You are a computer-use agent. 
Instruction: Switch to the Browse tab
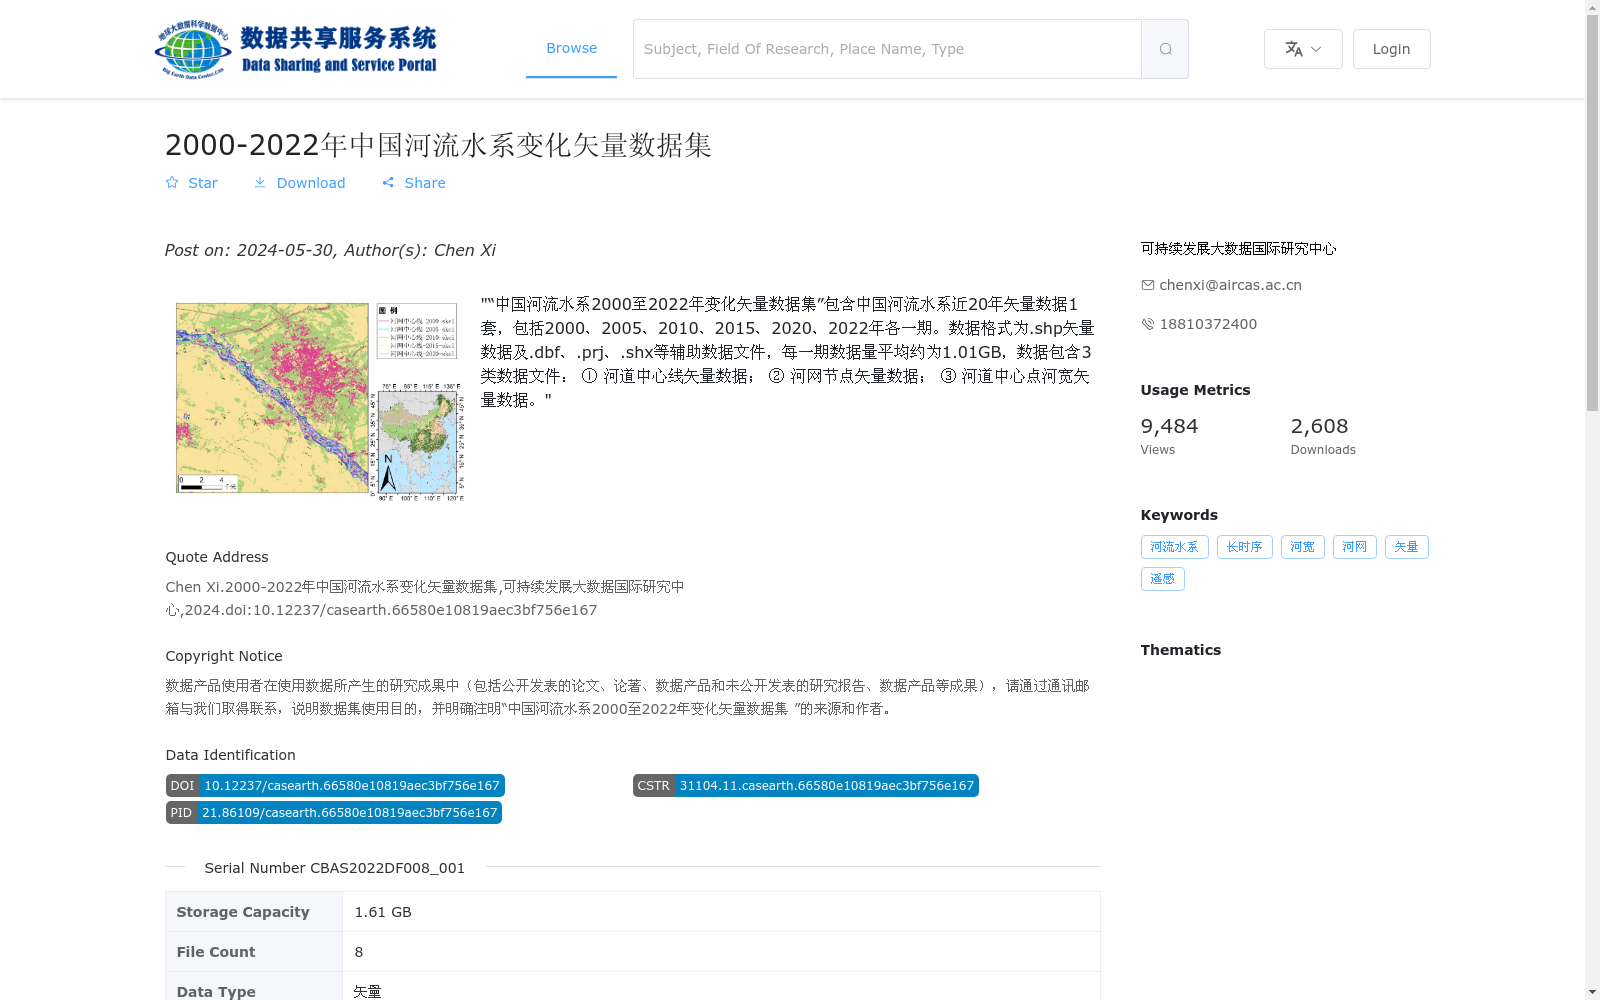click(571, 48)
